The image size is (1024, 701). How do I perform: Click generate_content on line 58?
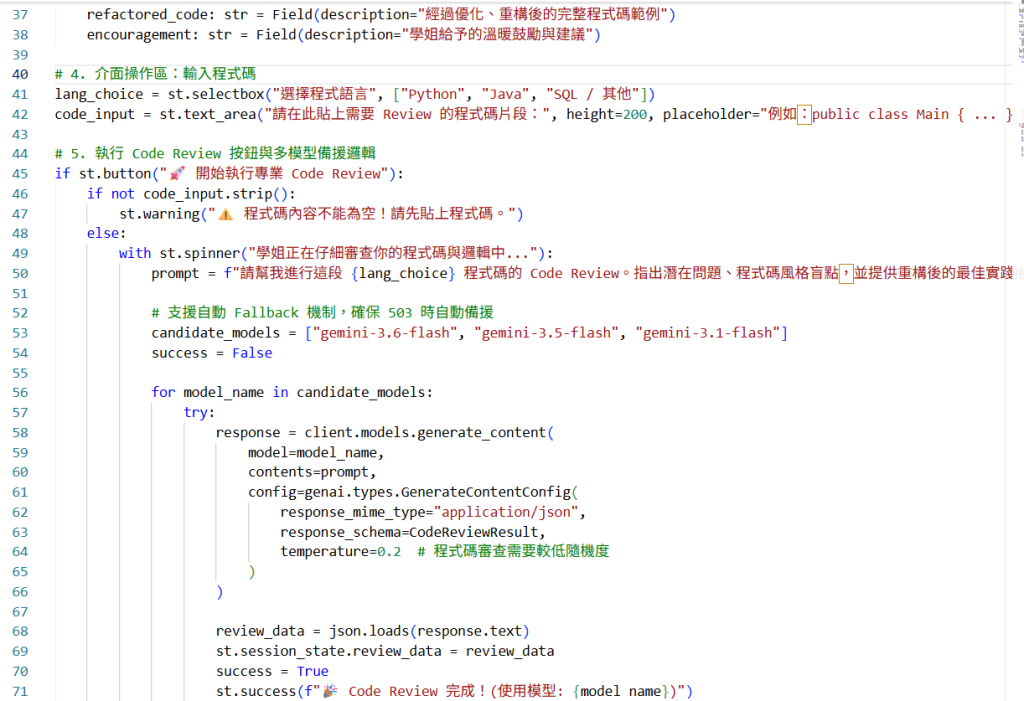click(x=481, y=432)
